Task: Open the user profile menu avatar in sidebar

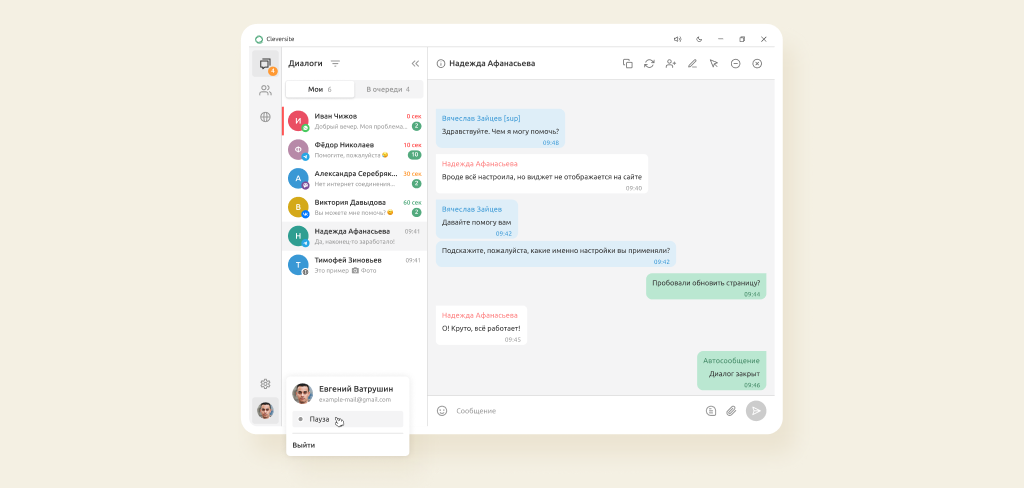Action: pos(265,410)
